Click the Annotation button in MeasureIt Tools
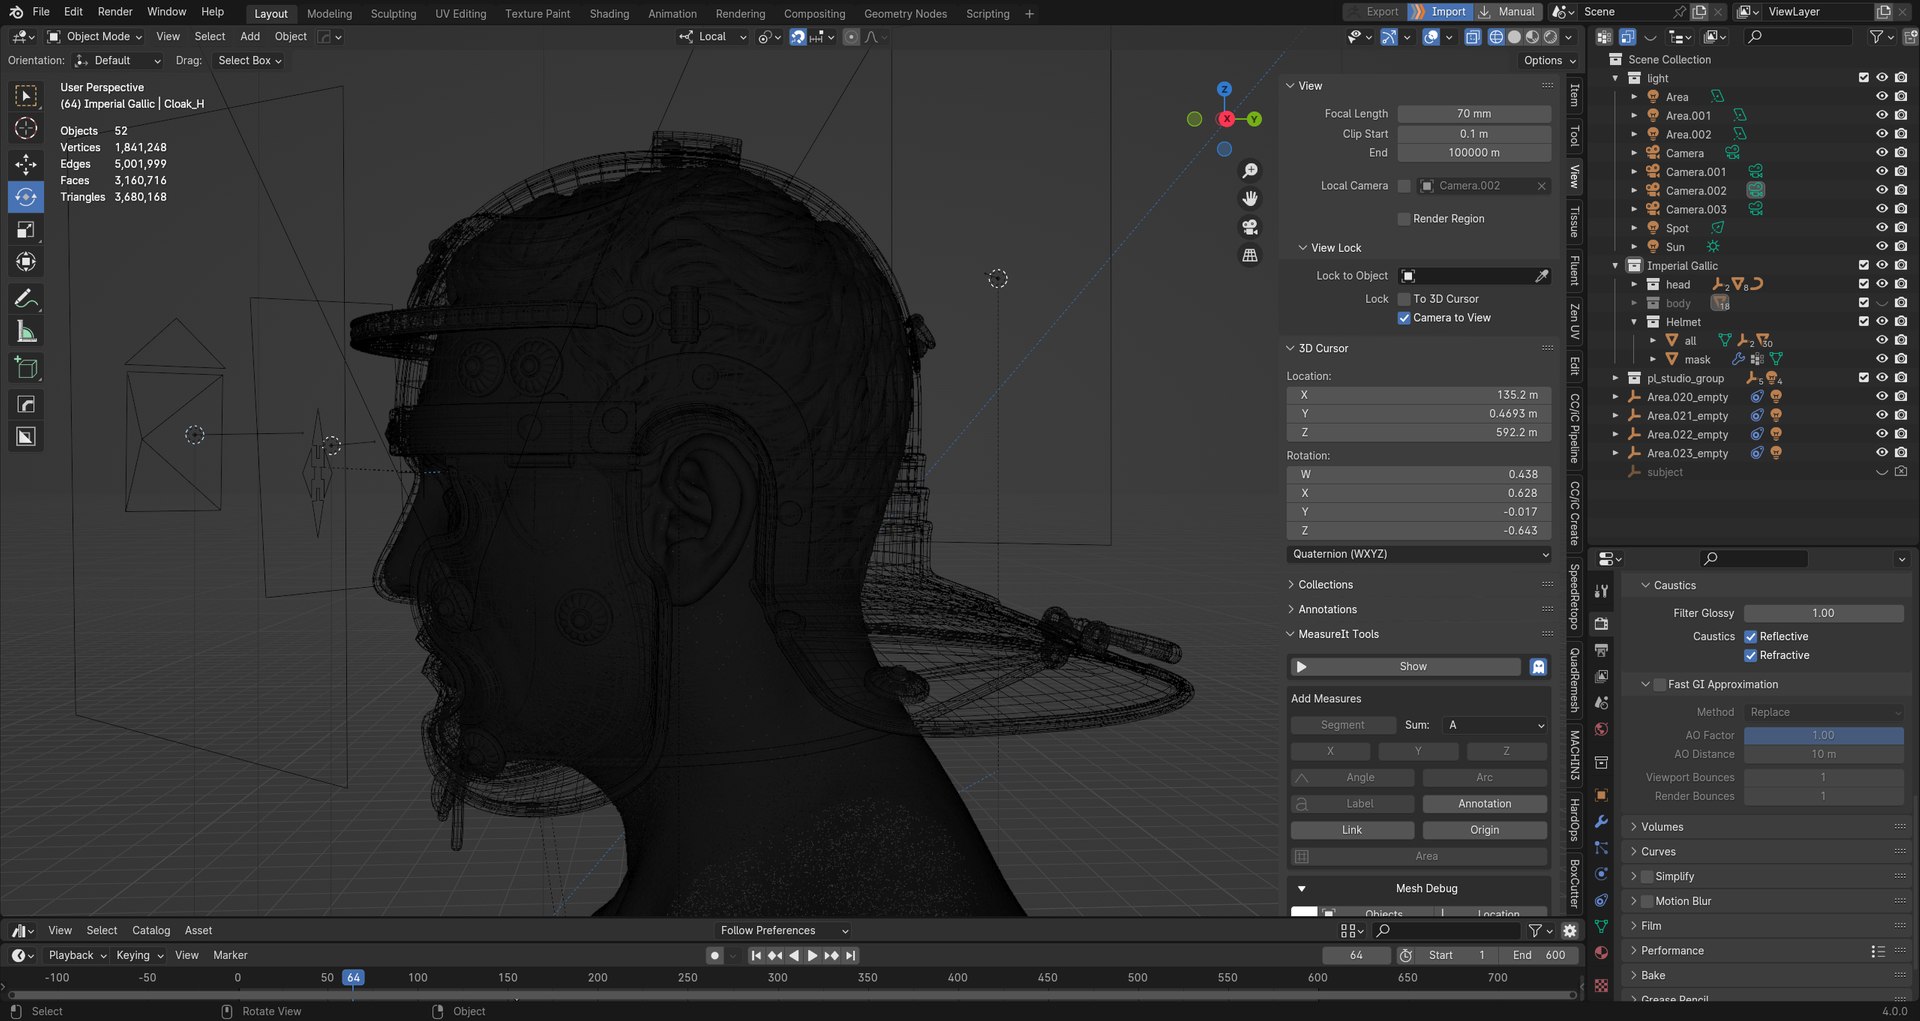 1484,804
